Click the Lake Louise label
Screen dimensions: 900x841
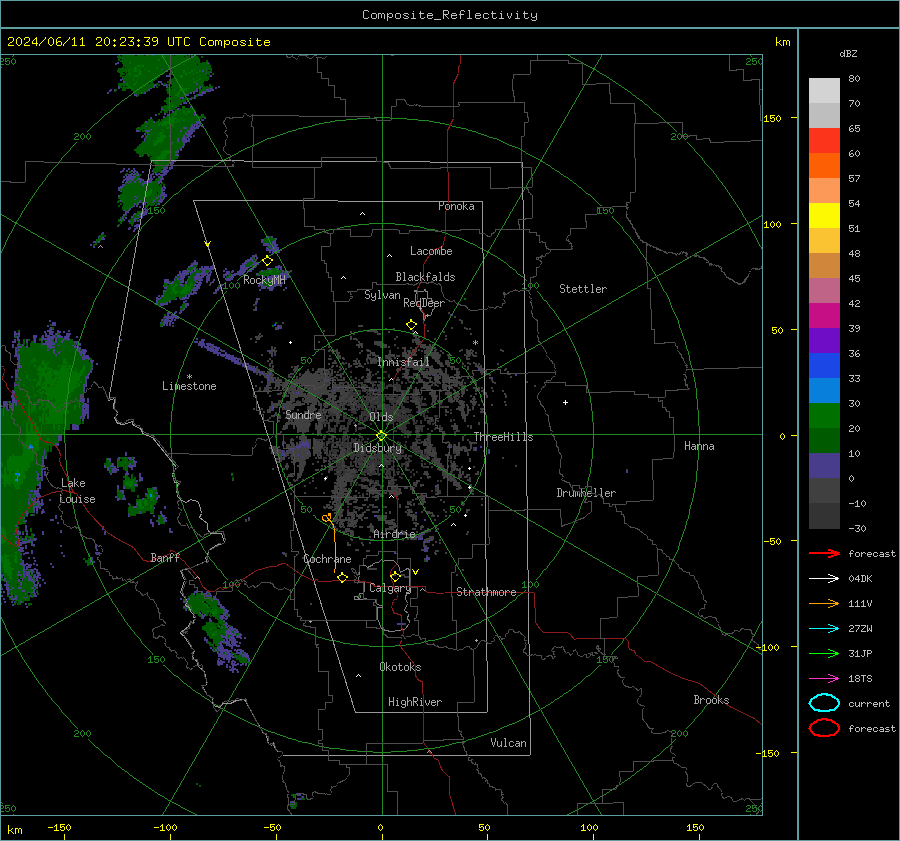(x=77, y=491)
